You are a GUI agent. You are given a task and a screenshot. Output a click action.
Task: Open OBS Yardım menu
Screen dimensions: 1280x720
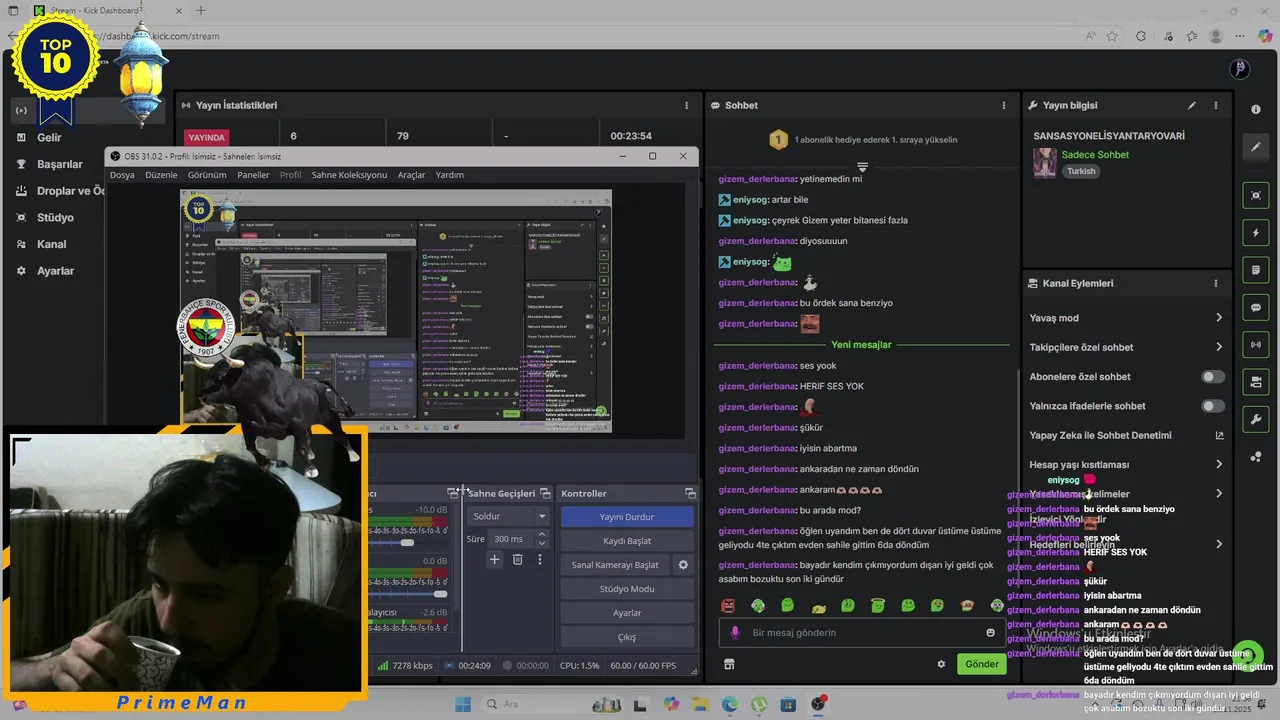pos(450,175)
